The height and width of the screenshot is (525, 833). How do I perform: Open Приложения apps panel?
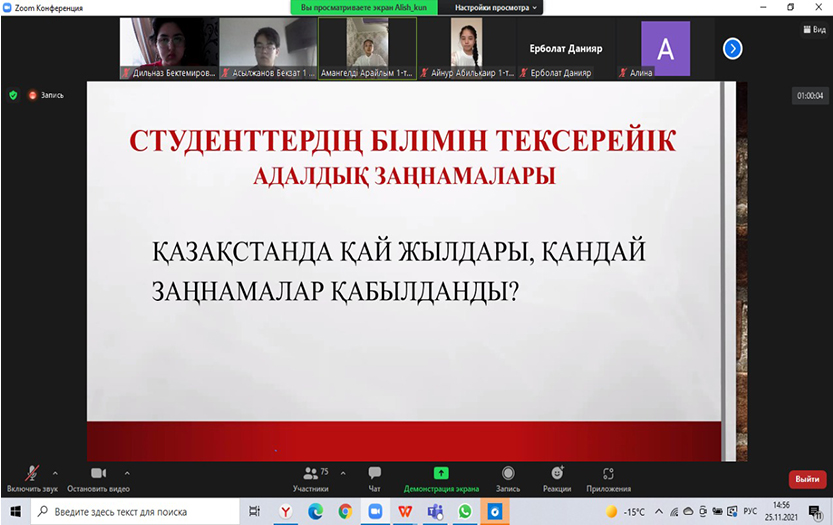coord(608,477)
